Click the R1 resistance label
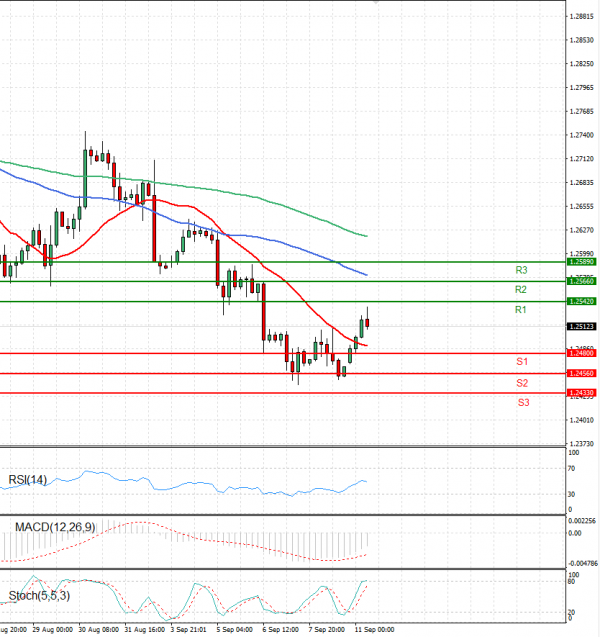The height and width of the screenshot is (637, 600). click(x=520, y=310)
